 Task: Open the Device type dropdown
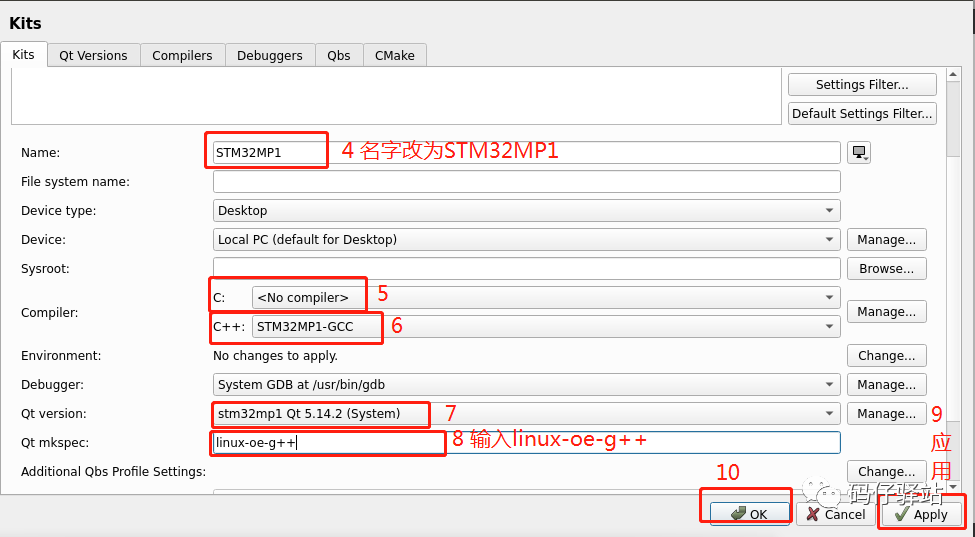point(527,211)
